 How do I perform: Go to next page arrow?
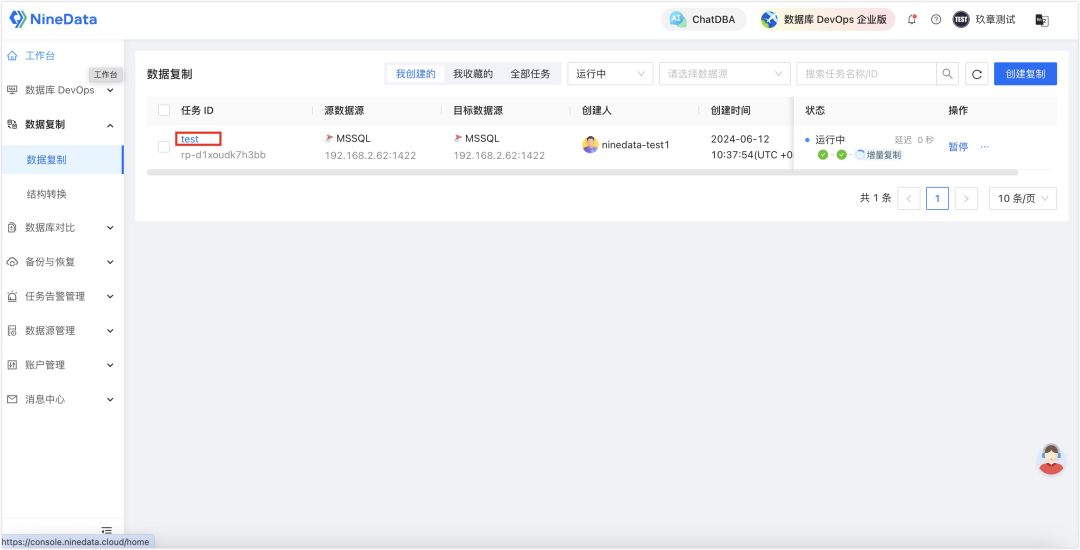click(966, 198)
